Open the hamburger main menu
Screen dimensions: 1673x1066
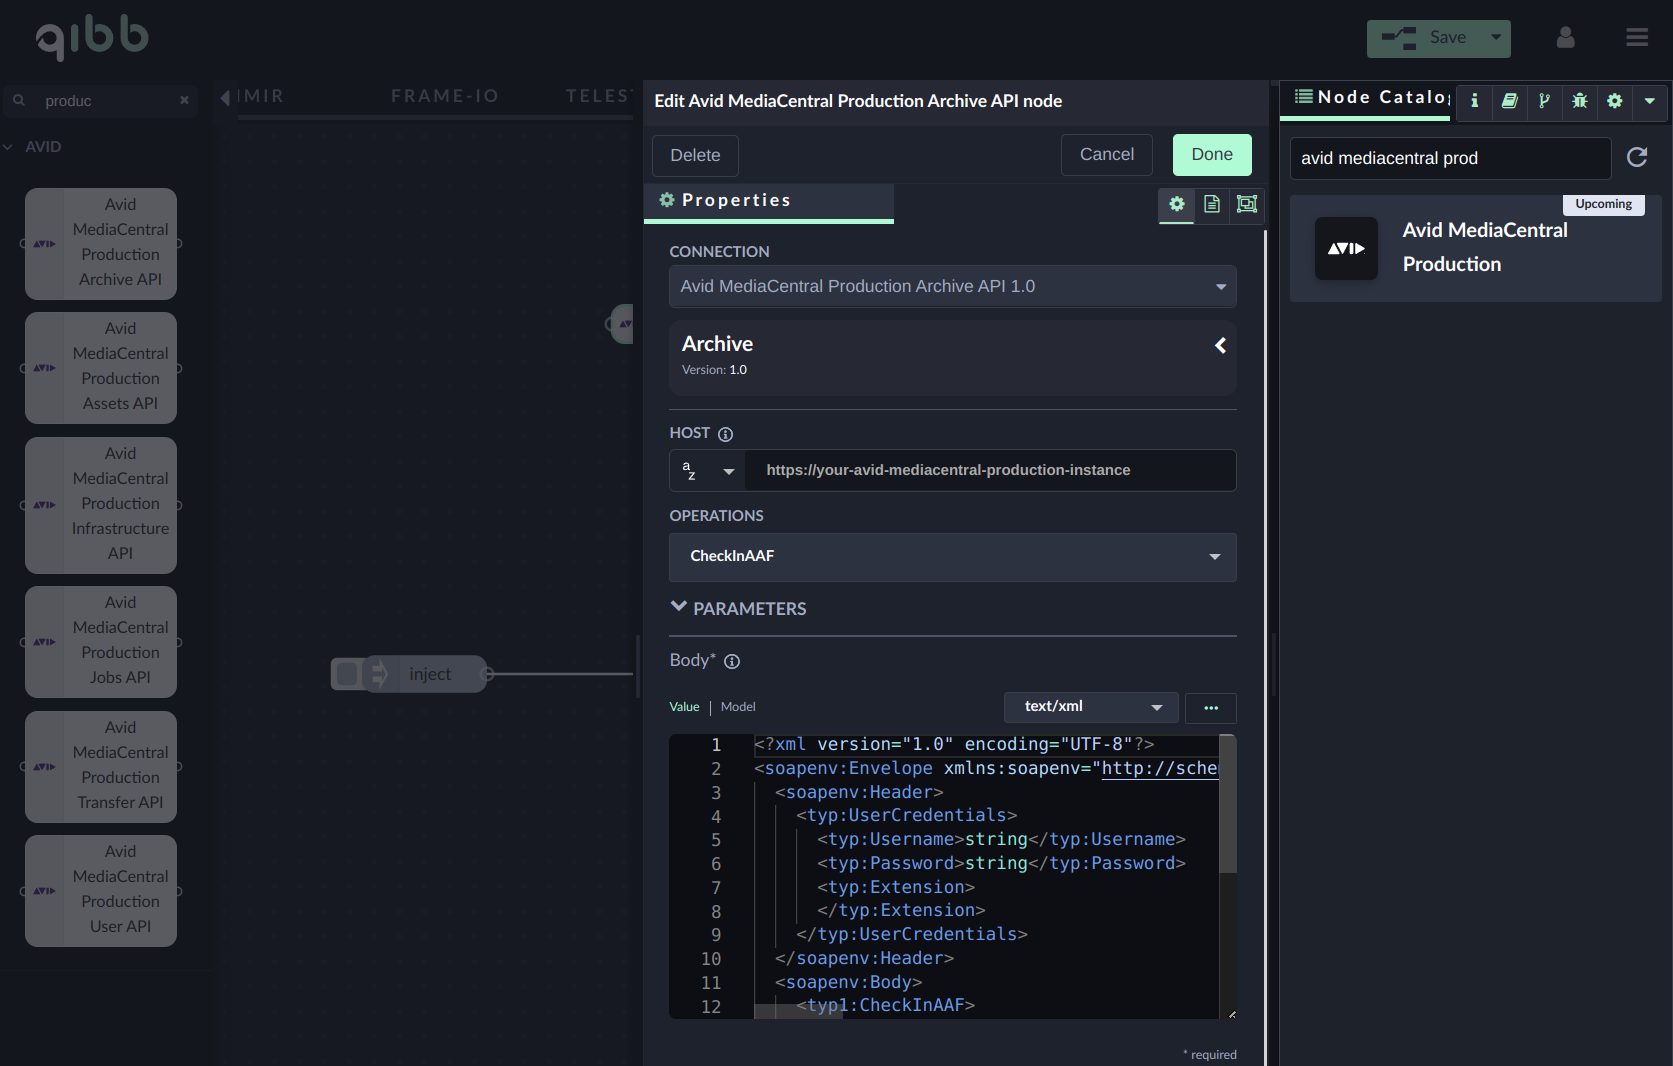[1636, 38]
